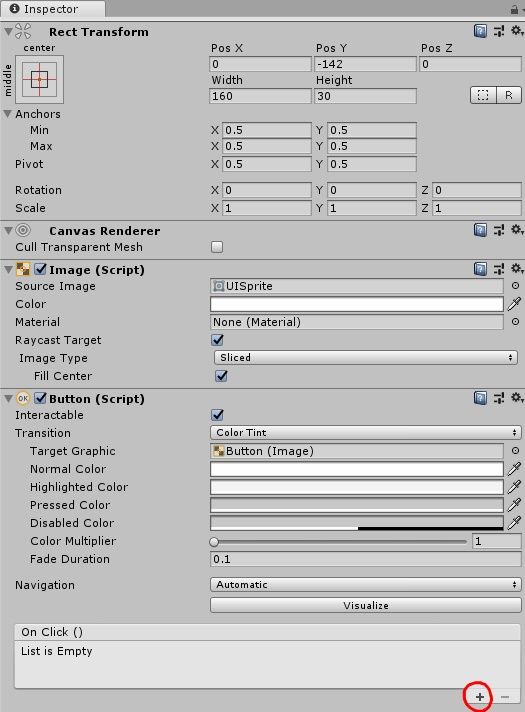Click Pivot Y field

(371, 164)
